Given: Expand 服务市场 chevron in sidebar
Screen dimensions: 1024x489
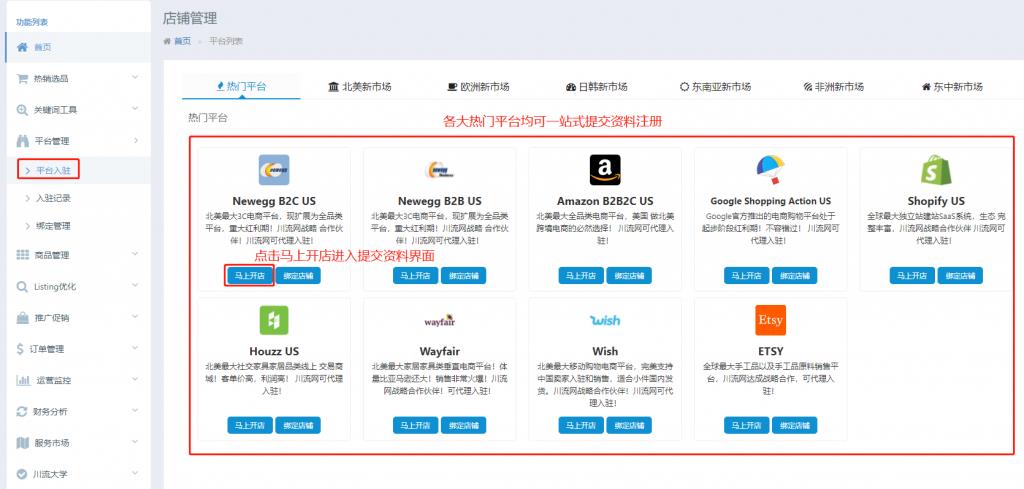Looking at the screenshot, I should coord(135,442).
